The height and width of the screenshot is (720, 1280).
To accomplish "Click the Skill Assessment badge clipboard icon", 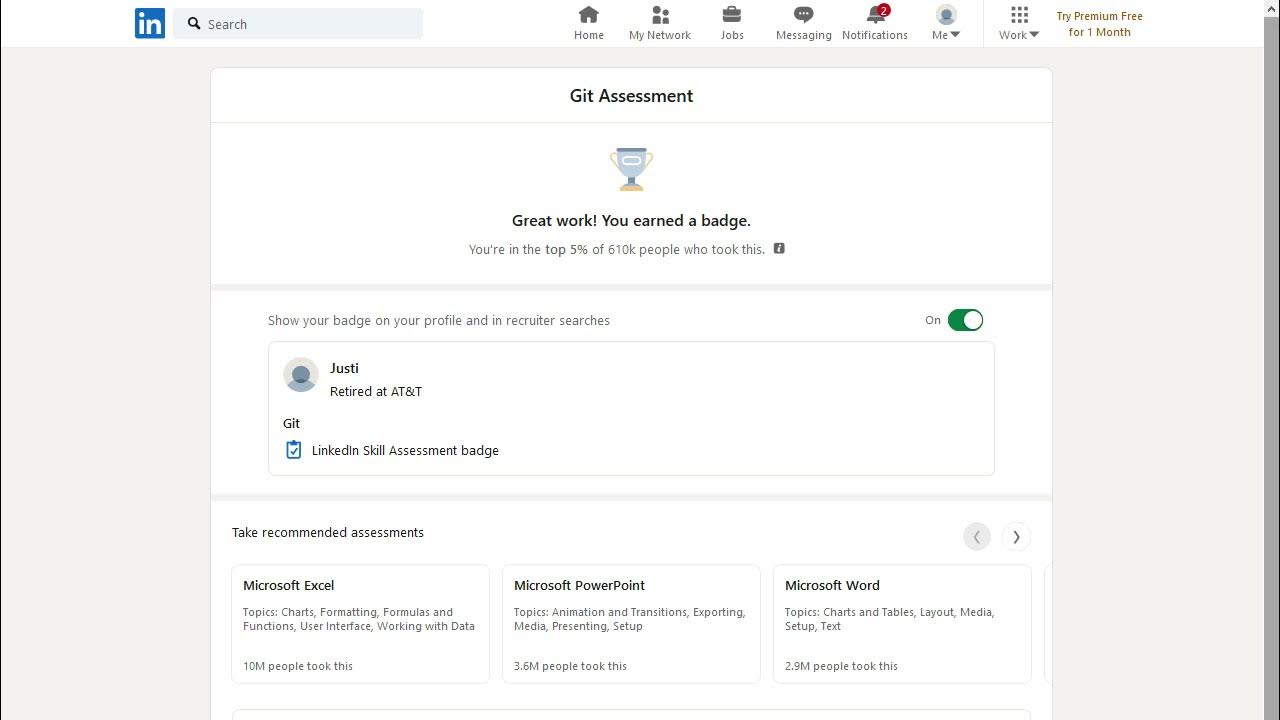I will [293, 450].
